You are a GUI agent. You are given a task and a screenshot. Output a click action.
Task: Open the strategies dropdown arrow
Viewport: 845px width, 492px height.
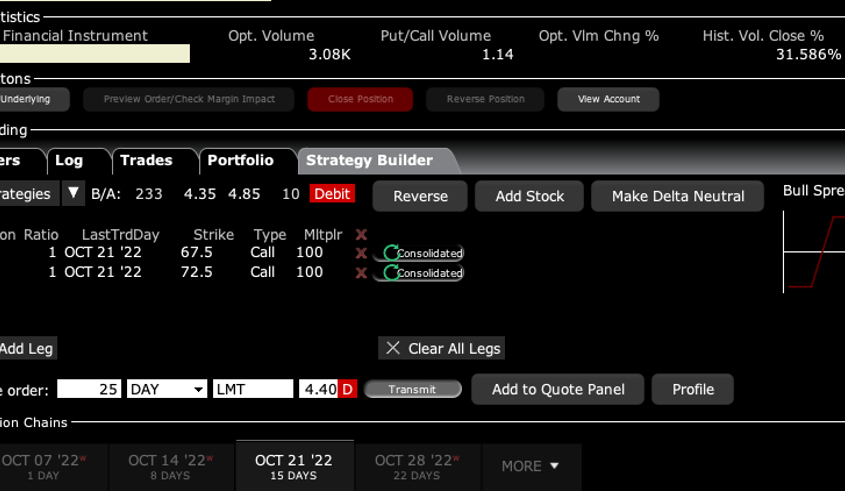tap(73, 193)
